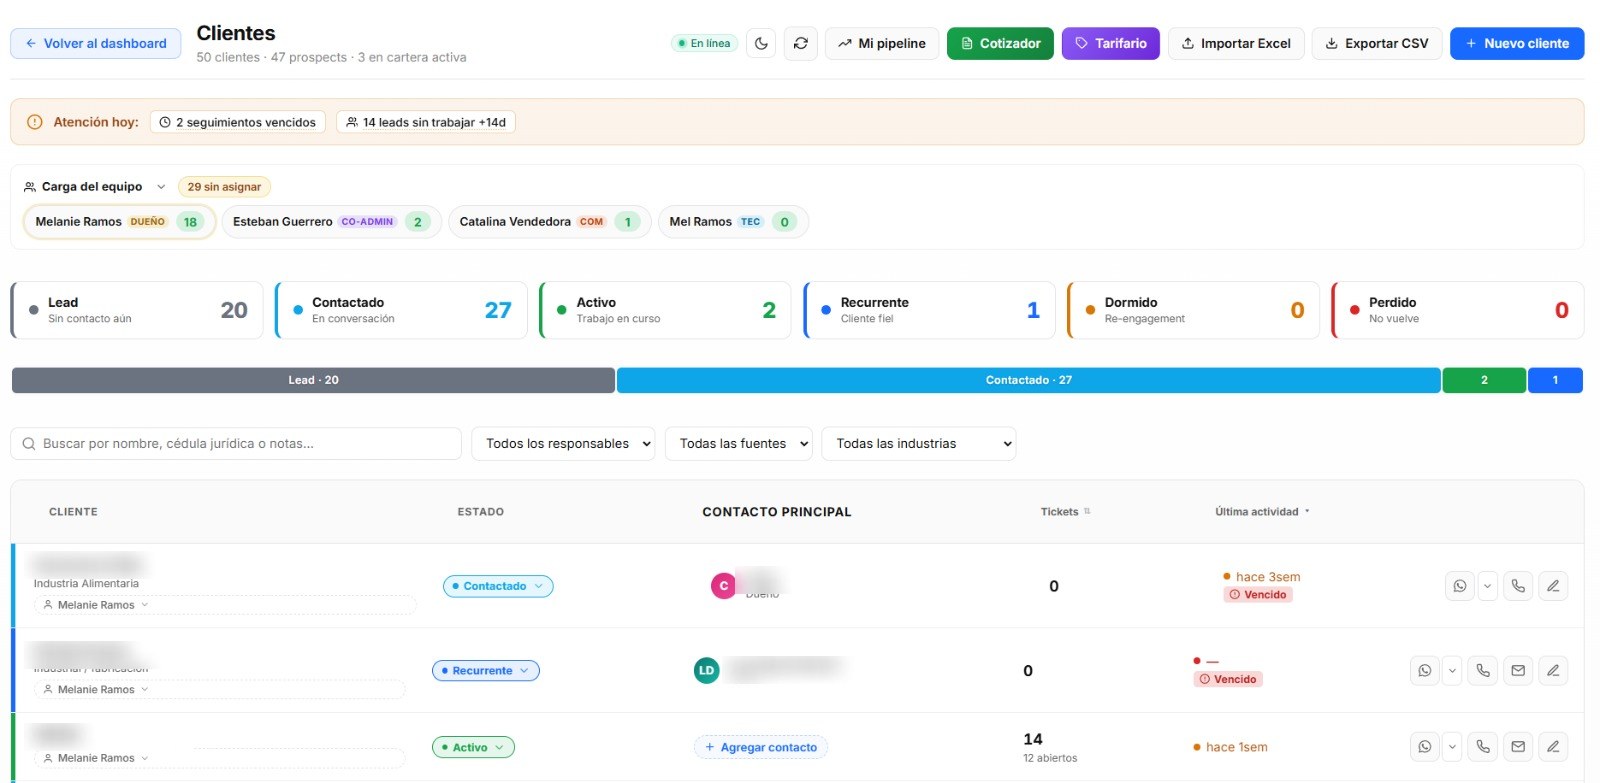This screenshot has width=1600, height=783.
Task: Open Contactado status dropdown in first row
Action: (498, 586)
